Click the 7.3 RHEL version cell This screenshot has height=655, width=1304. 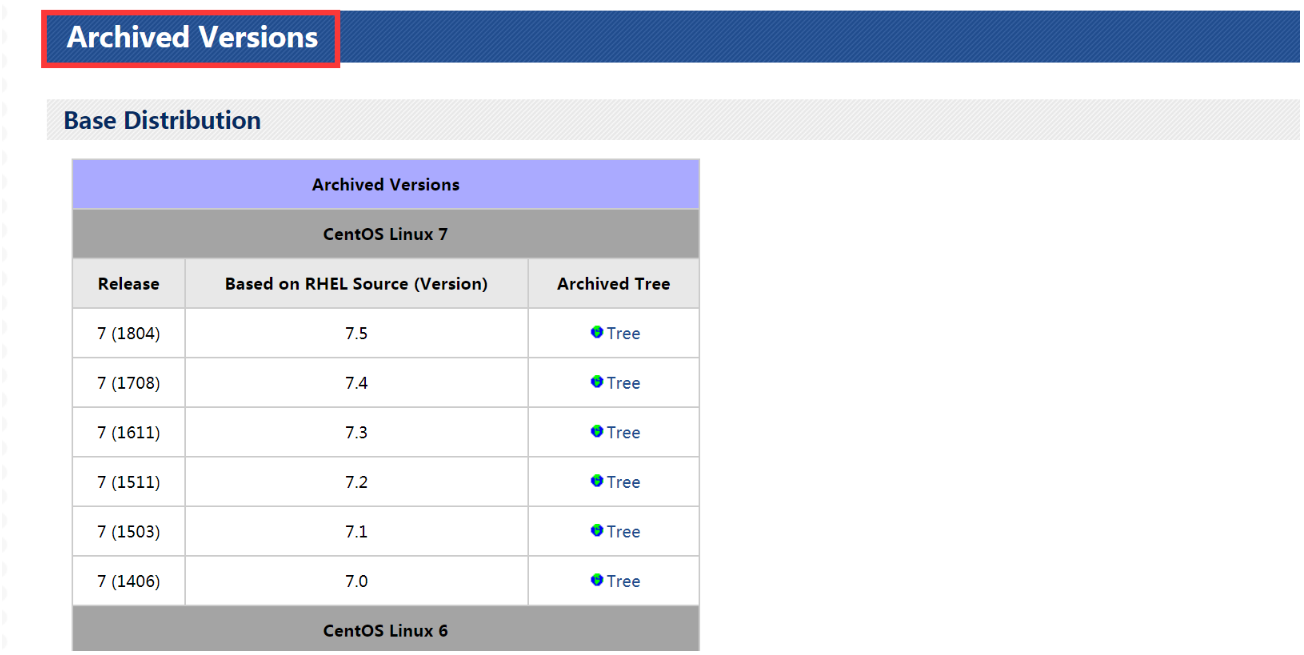tap(357, 432)
